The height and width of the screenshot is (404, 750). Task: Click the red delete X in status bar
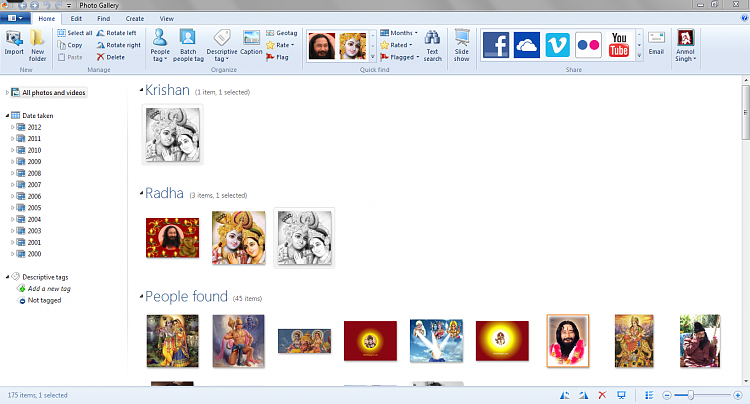pos(602,395)
